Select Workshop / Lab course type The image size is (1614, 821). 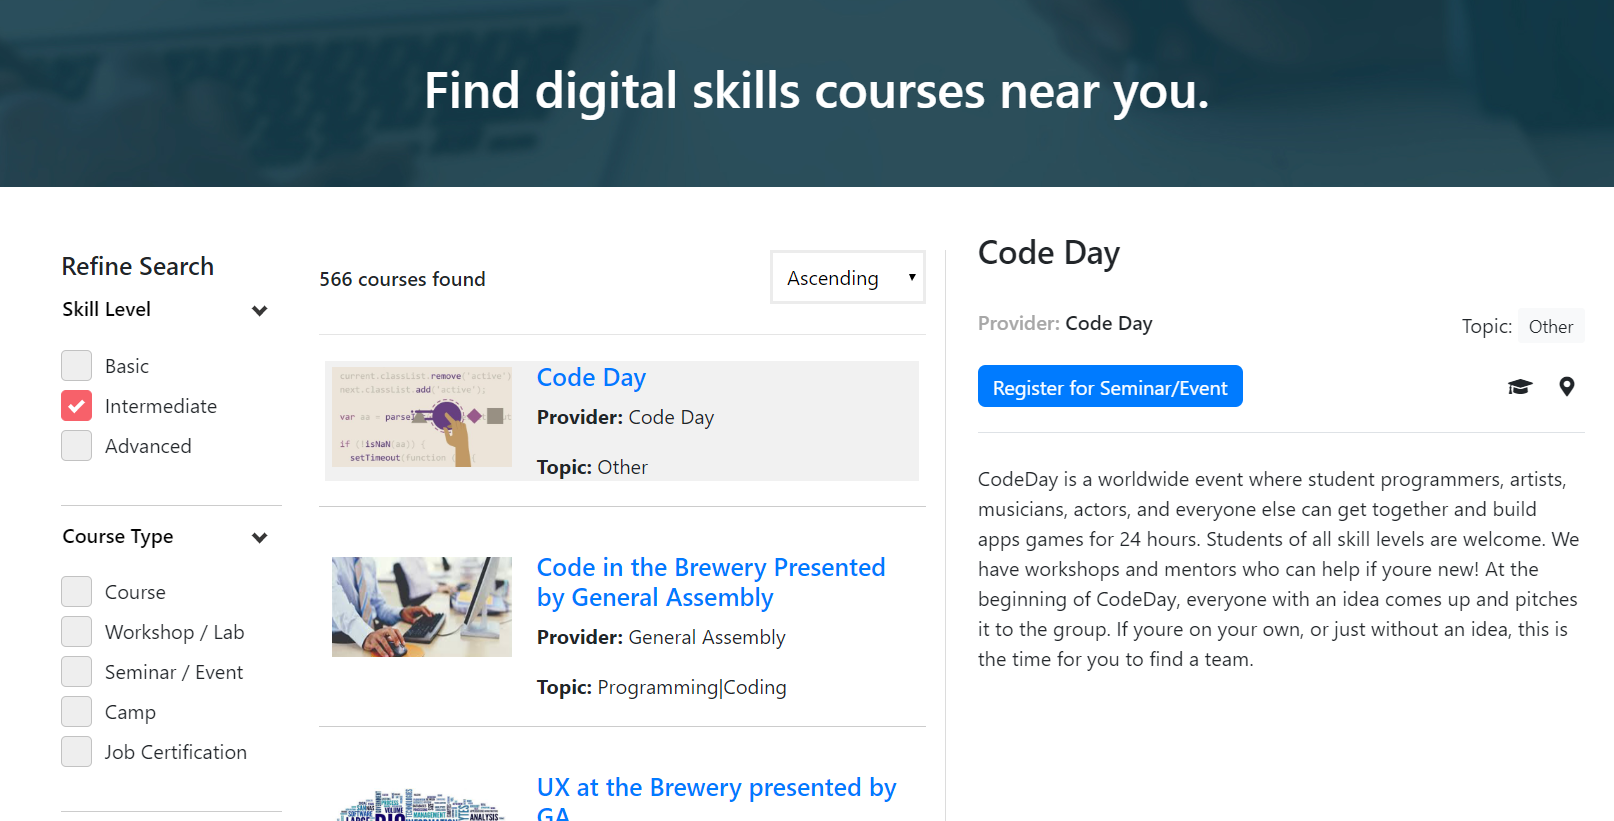tap(77, 632)
